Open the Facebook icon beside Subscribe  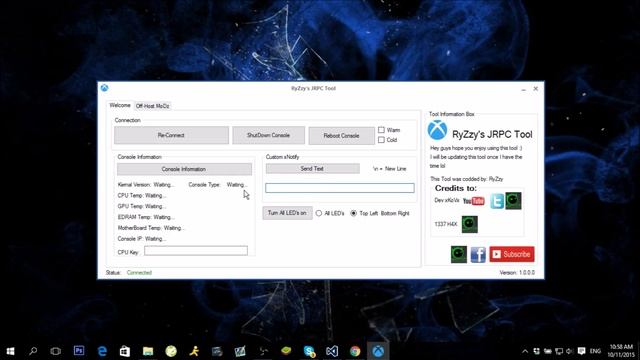coord(478,255)
